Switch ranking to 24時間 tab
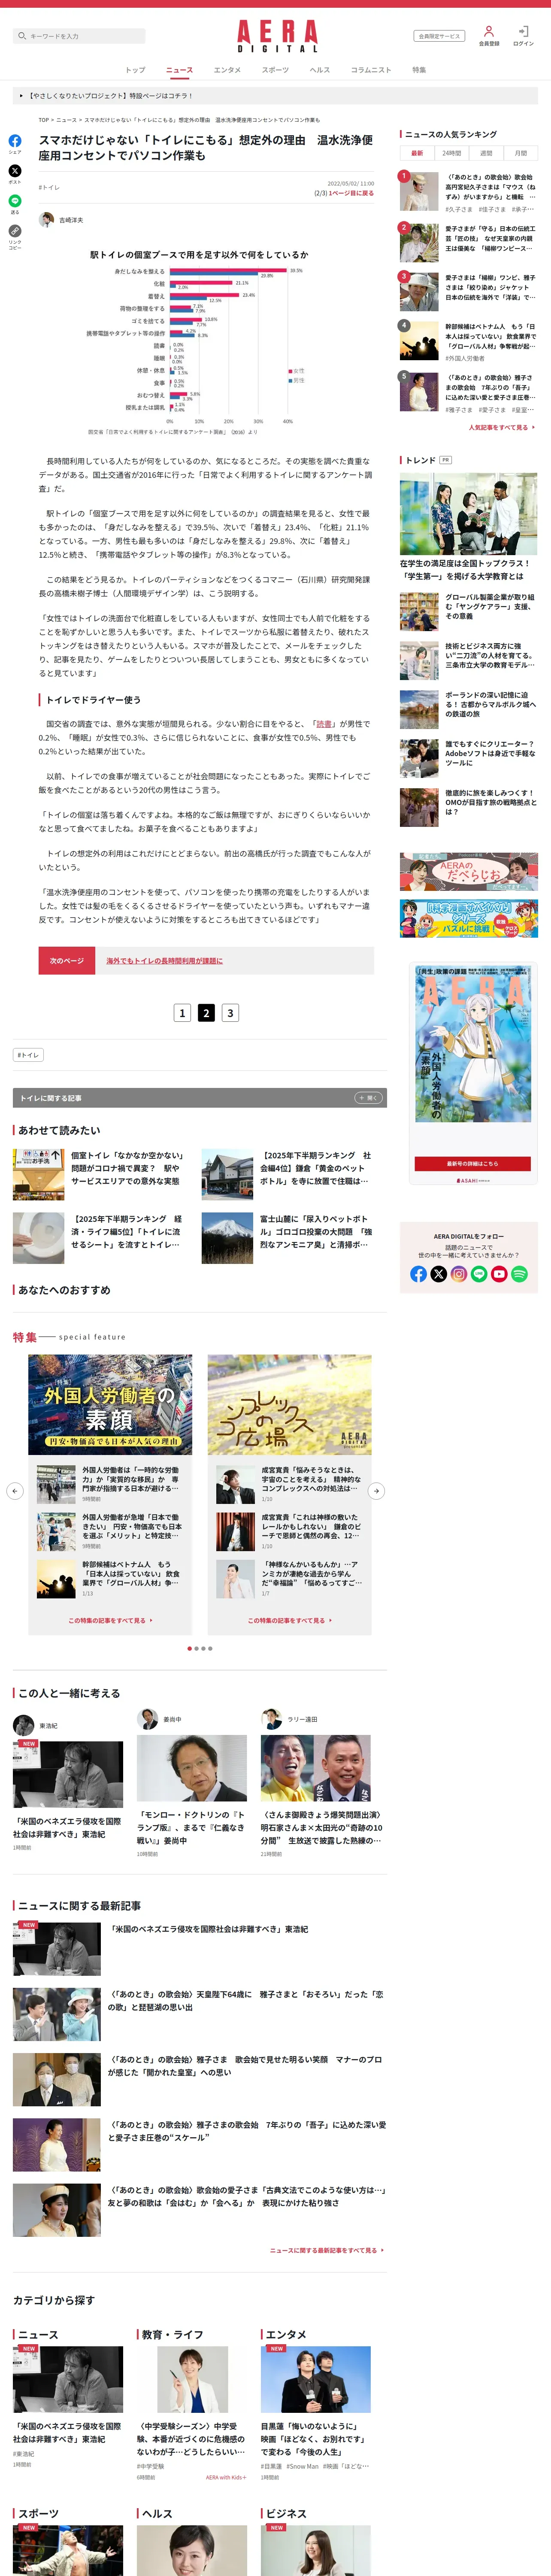The width and height of the screenshot is (551, 2576). [x=452, y=153]
